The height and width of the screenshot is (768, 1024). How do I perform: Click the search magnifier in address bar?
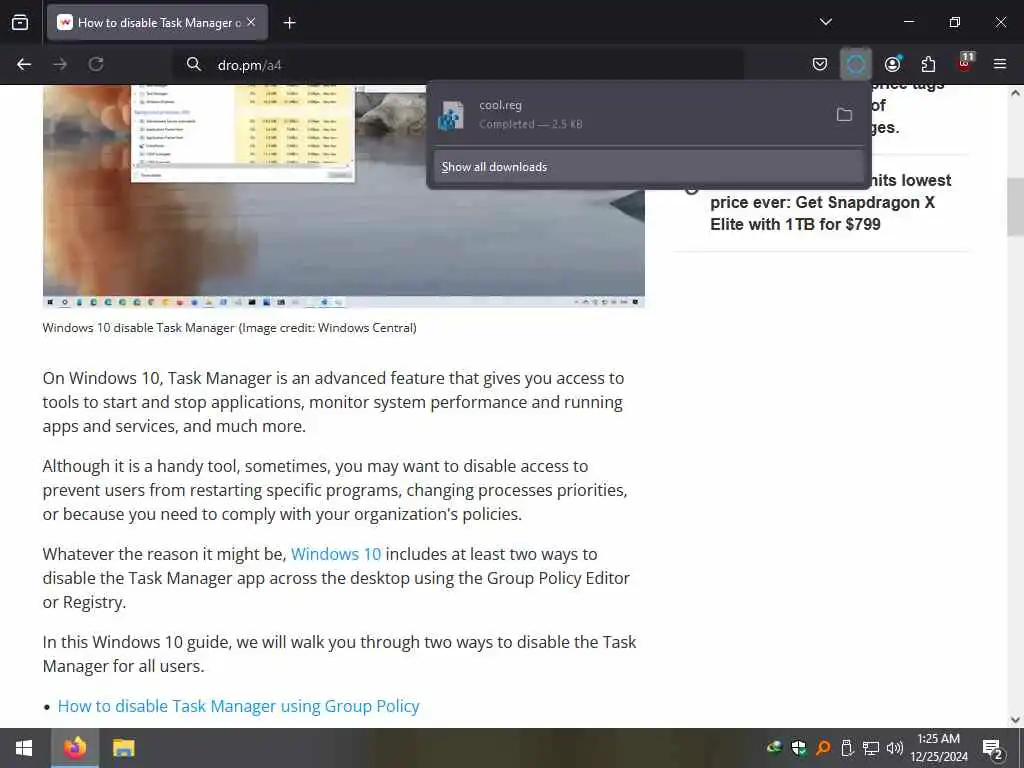[193, 64]
